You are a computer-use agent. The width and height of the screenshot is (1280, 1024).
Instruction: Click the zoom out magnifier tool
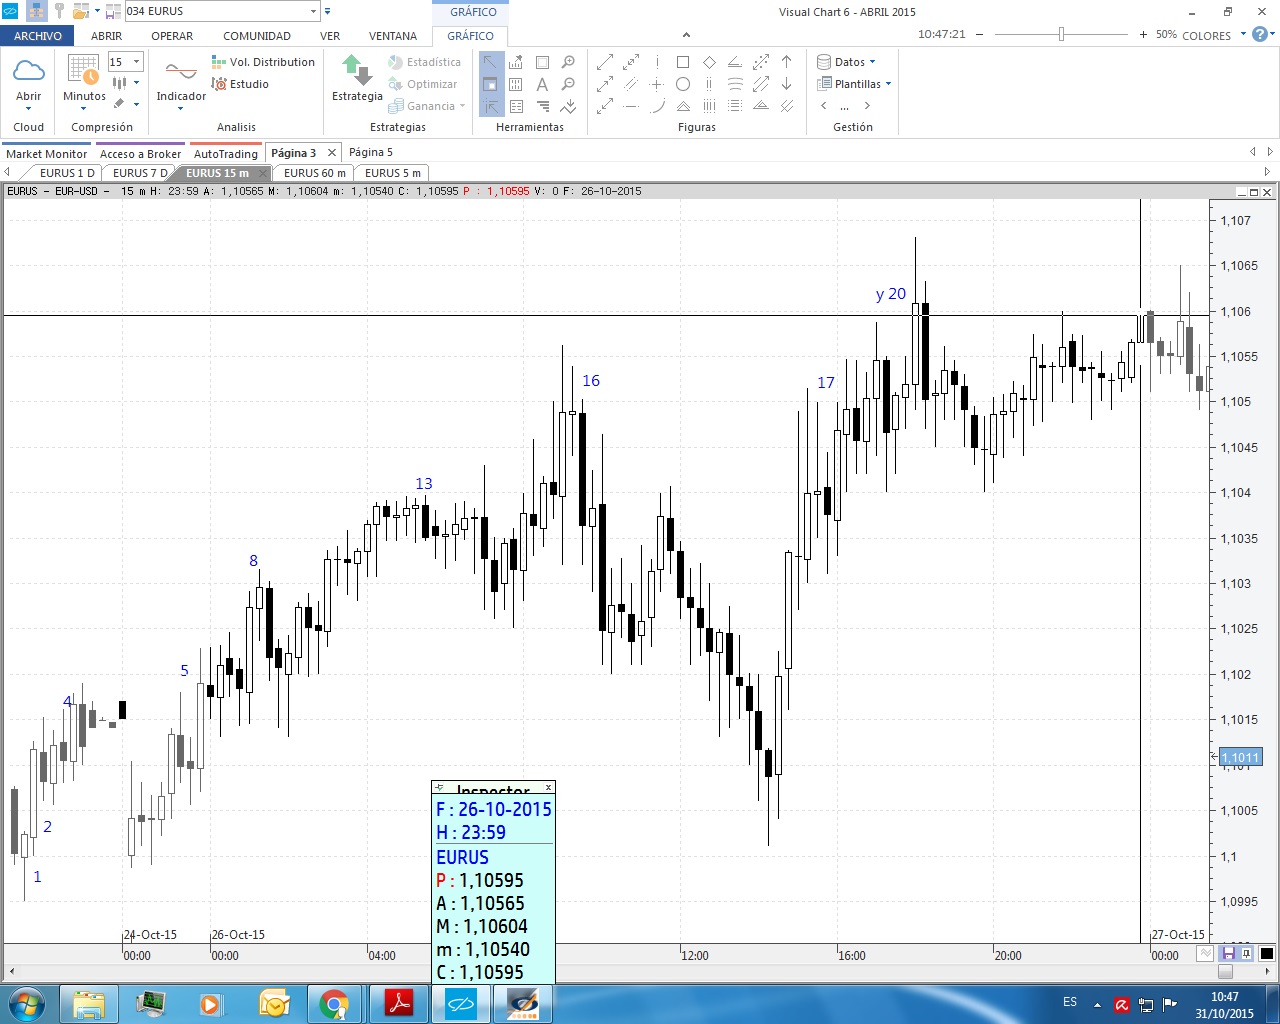click(568, 84)
